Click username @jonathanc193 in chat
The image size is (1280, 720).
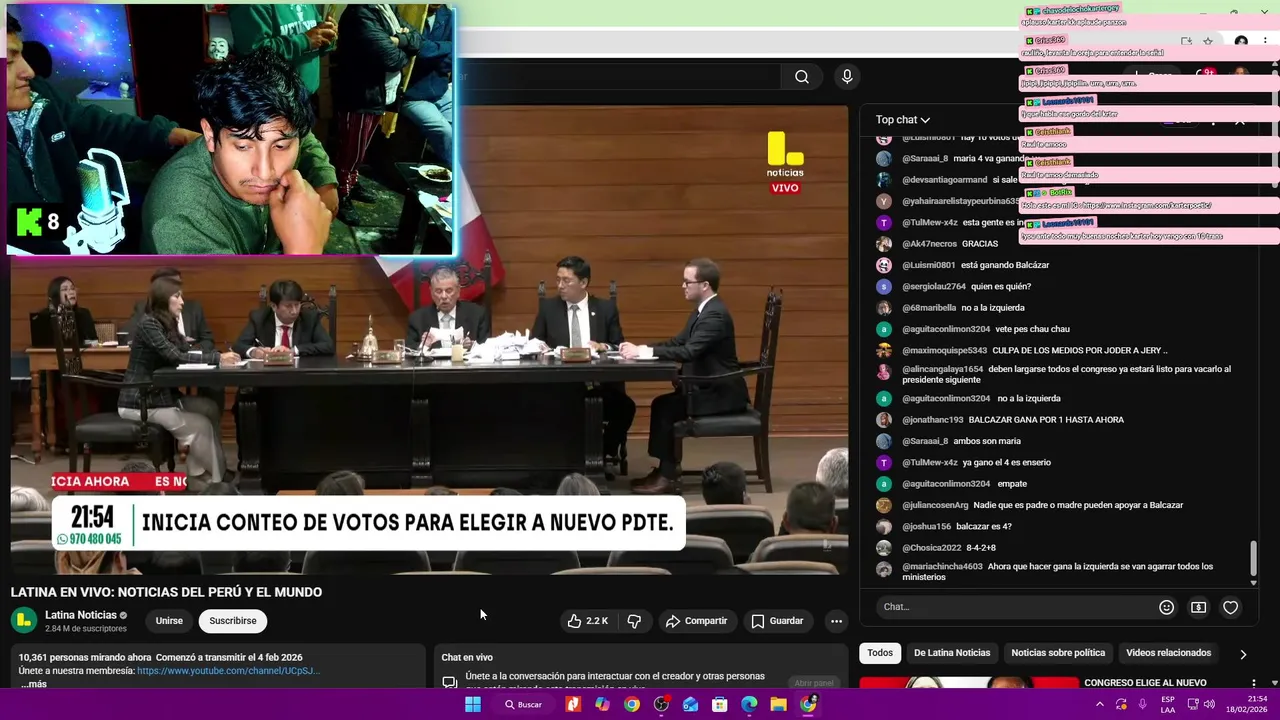[933, 420]
